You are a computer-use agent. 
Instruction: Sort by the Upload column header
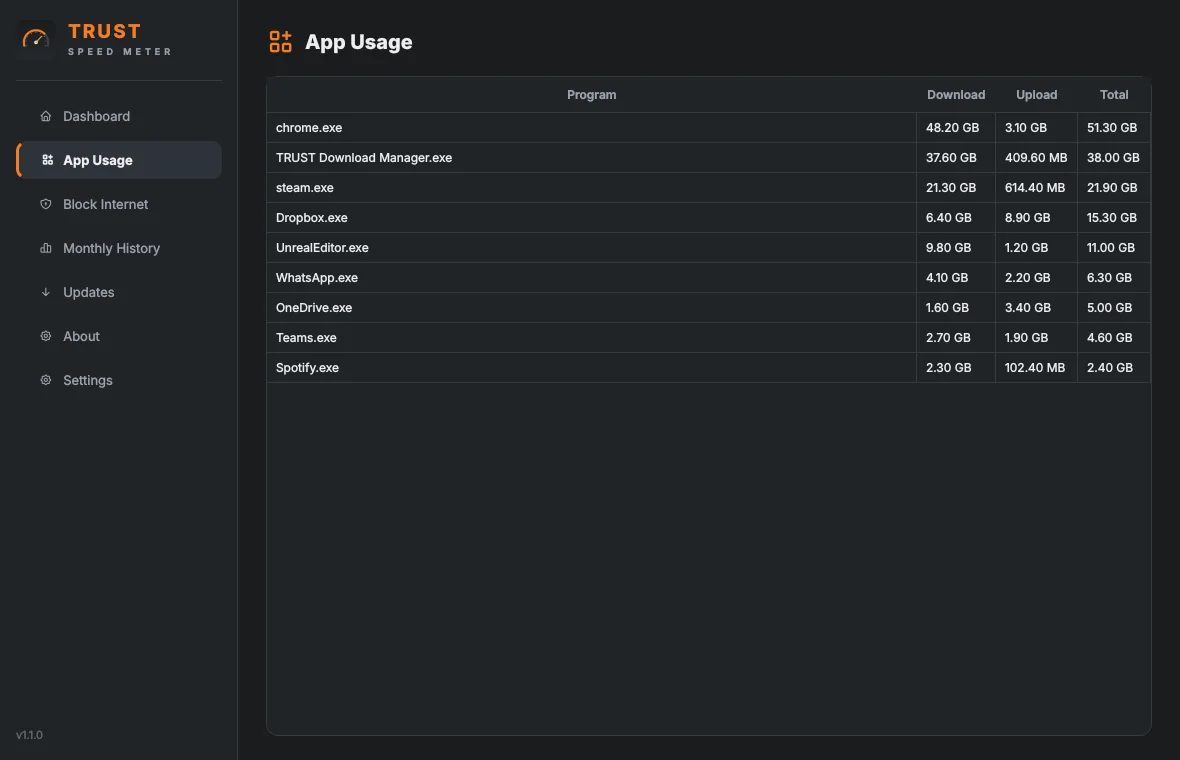[x=1036, y=95]
